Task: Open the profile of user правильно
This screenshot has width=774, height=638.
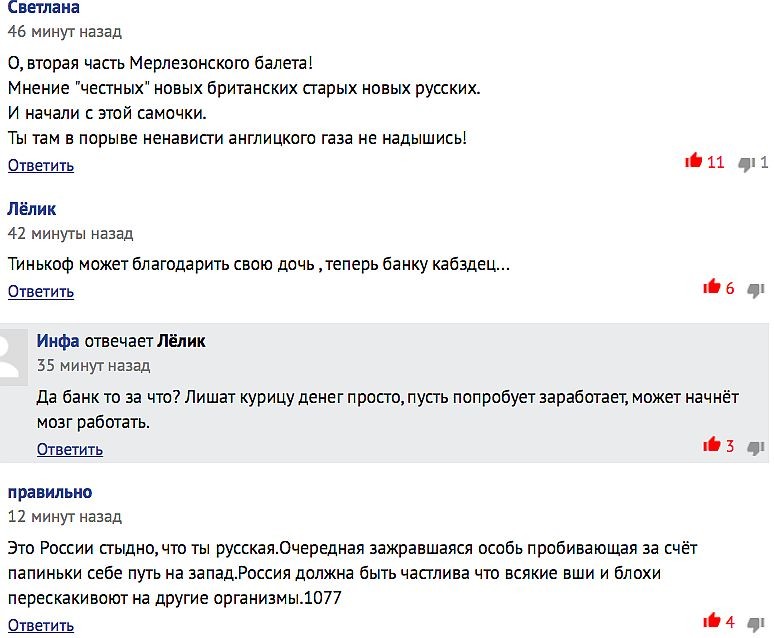Action: pos(50,492)
